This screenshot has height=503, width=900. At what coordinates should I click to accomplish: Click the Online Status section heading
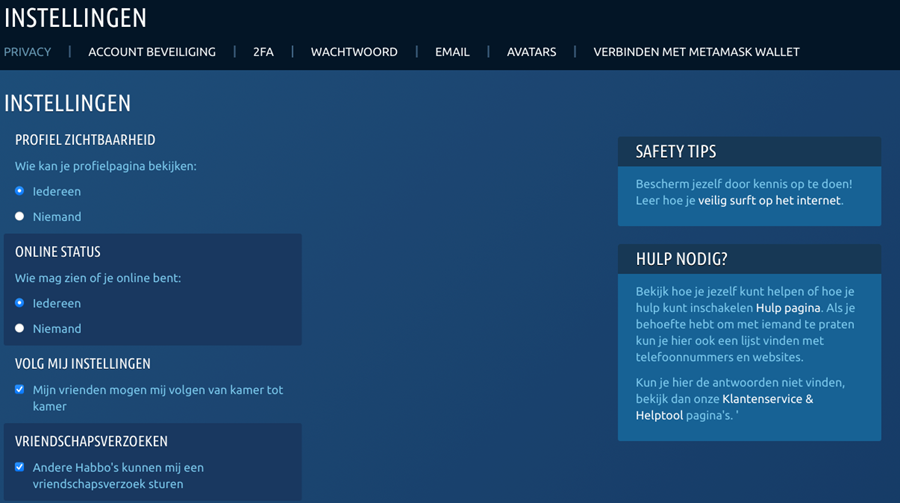[58, 252]
